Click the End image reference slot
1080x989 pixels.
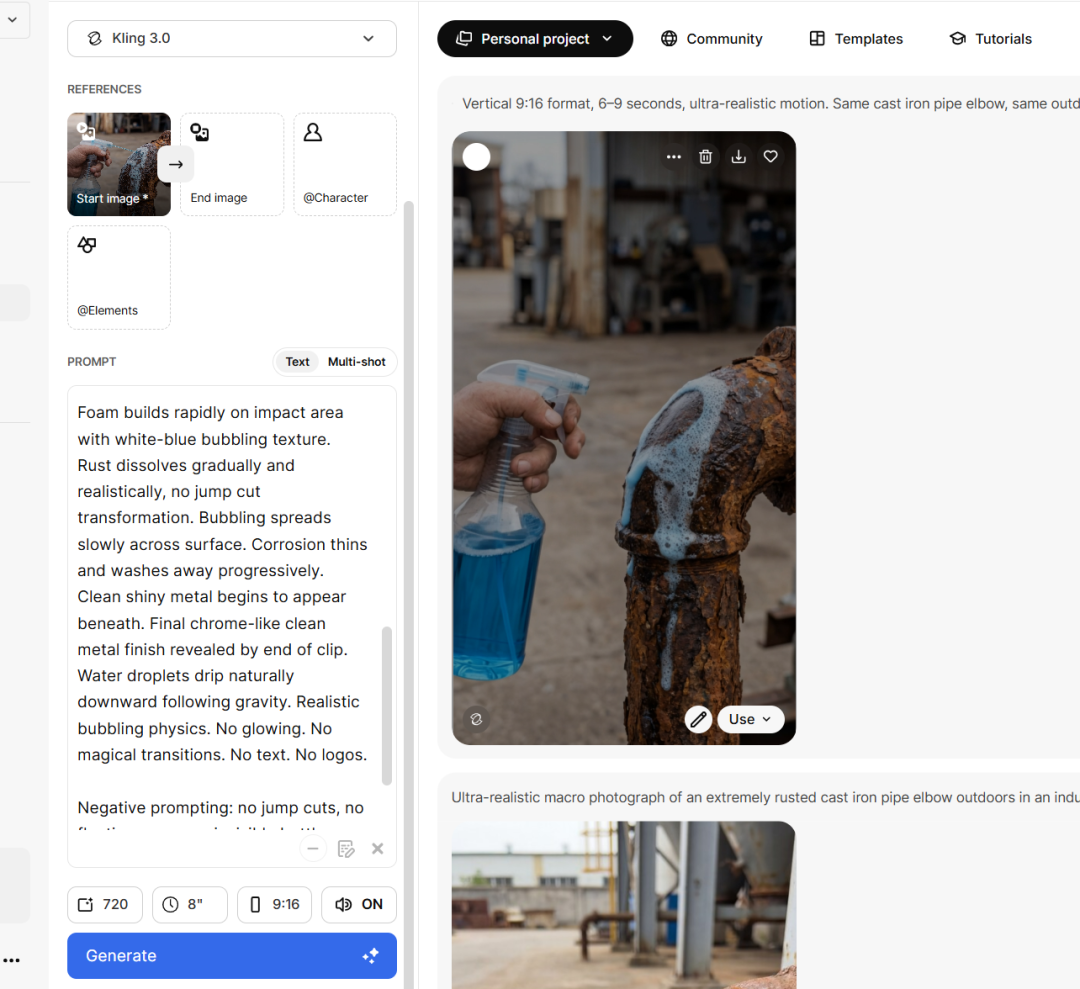[x=232, y=164]
